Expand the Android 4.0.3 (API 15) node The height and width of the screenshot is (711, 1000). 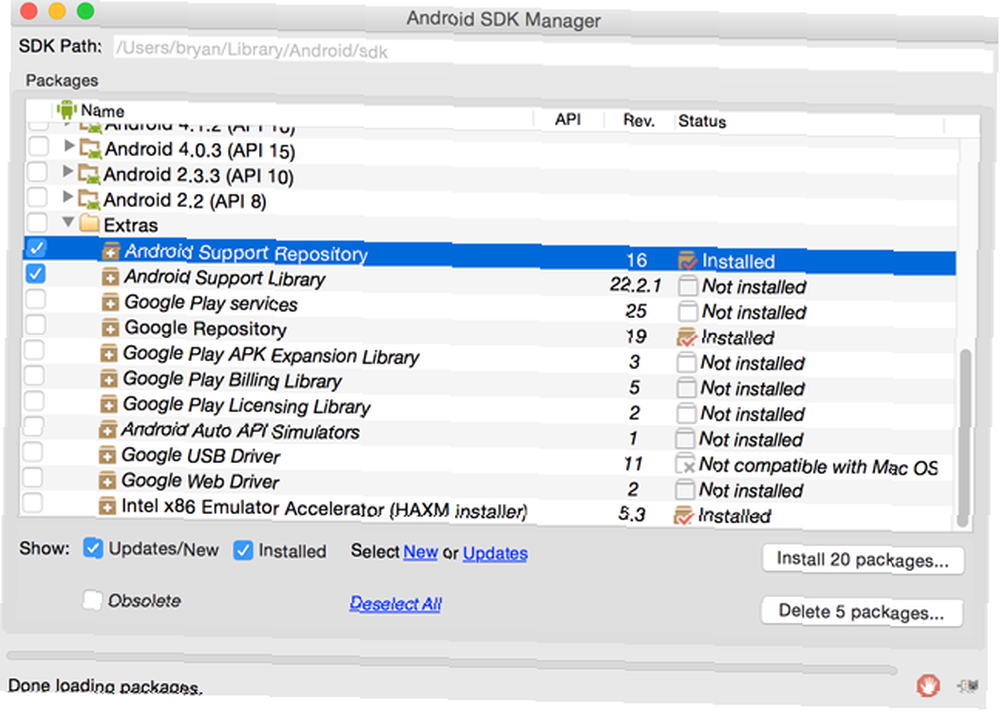tap(69, 146)
